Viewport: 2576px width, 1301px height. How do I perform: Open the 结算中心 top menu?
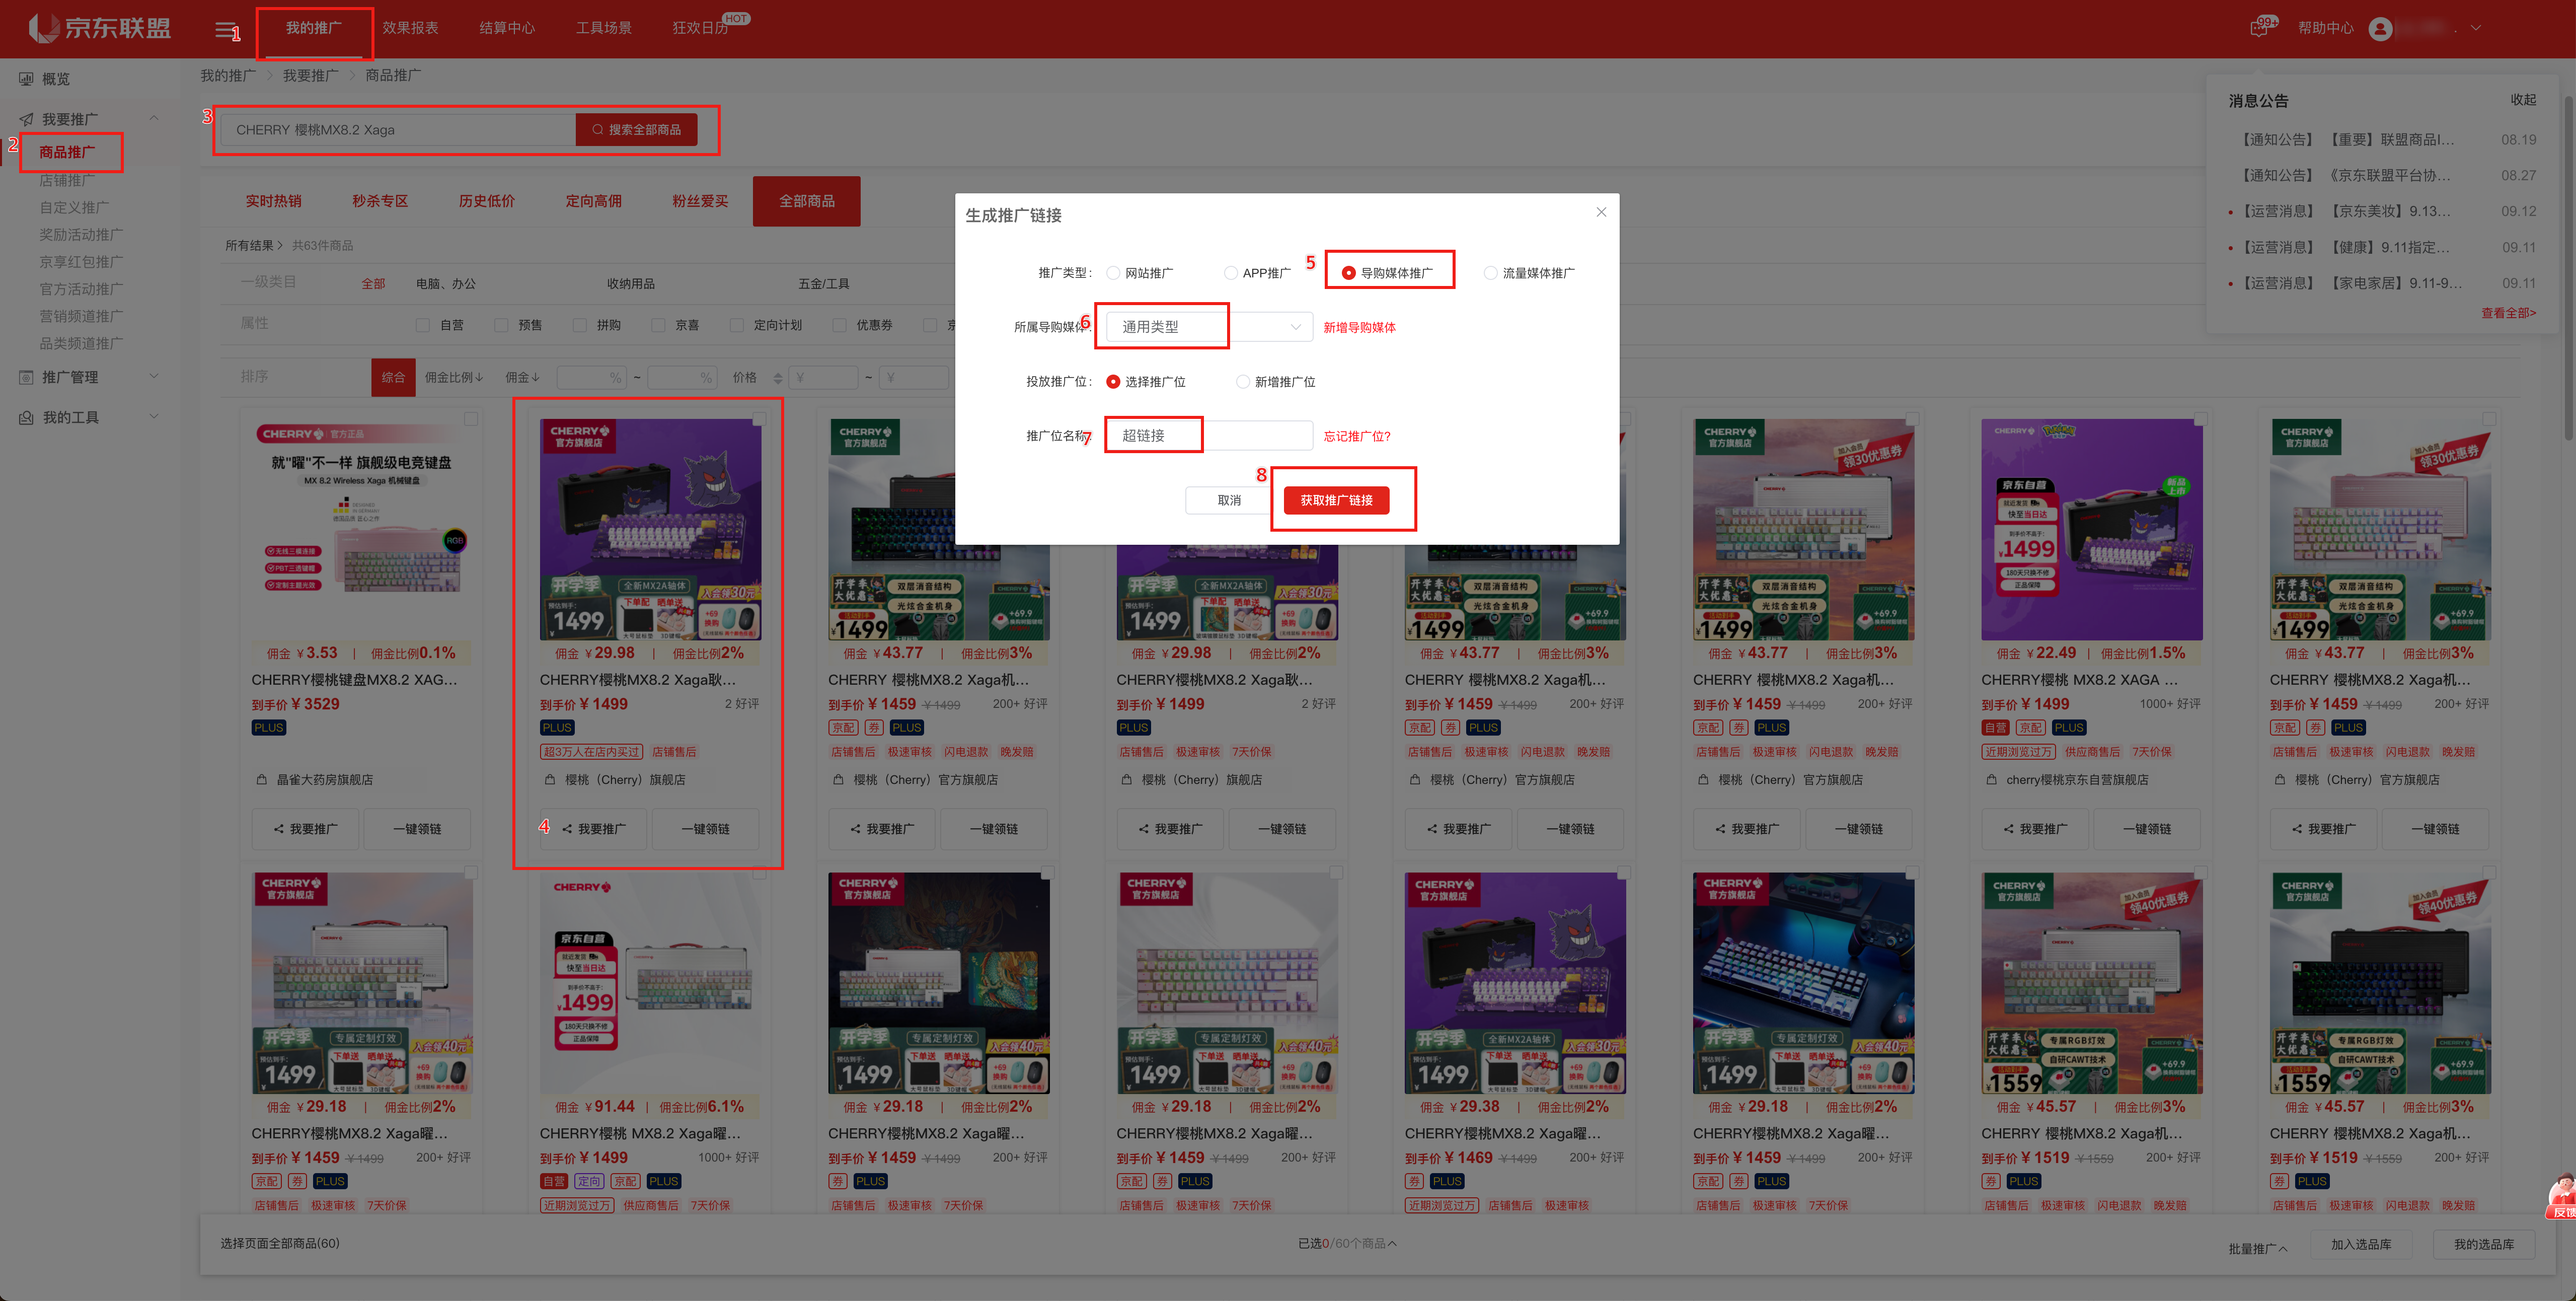tap(507, 28)
